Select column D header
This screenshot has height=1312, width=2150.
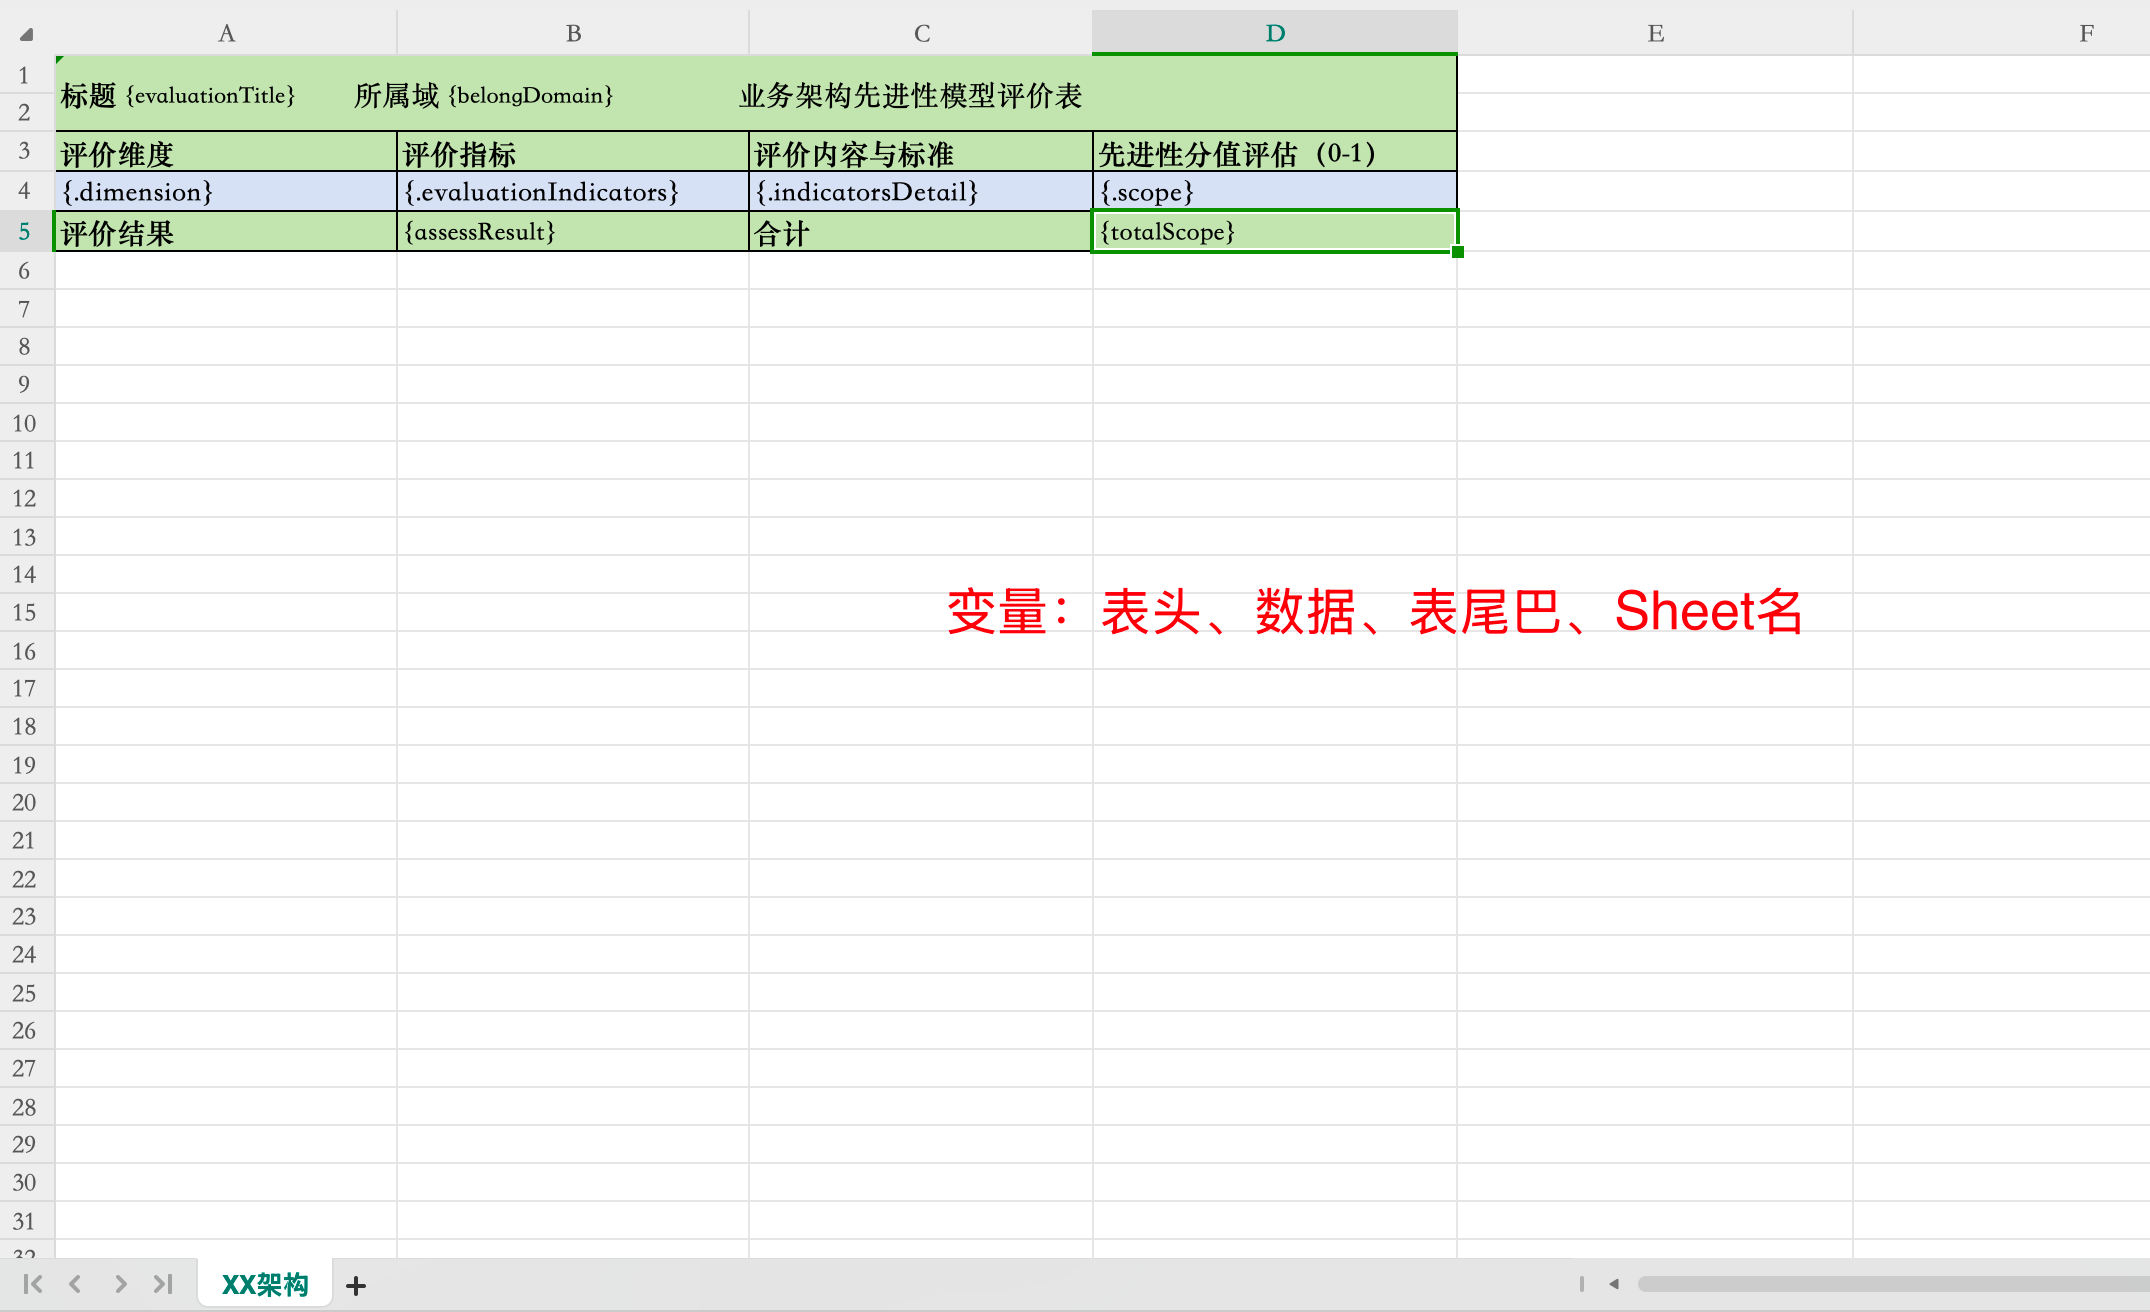[x=1274, y=33]
